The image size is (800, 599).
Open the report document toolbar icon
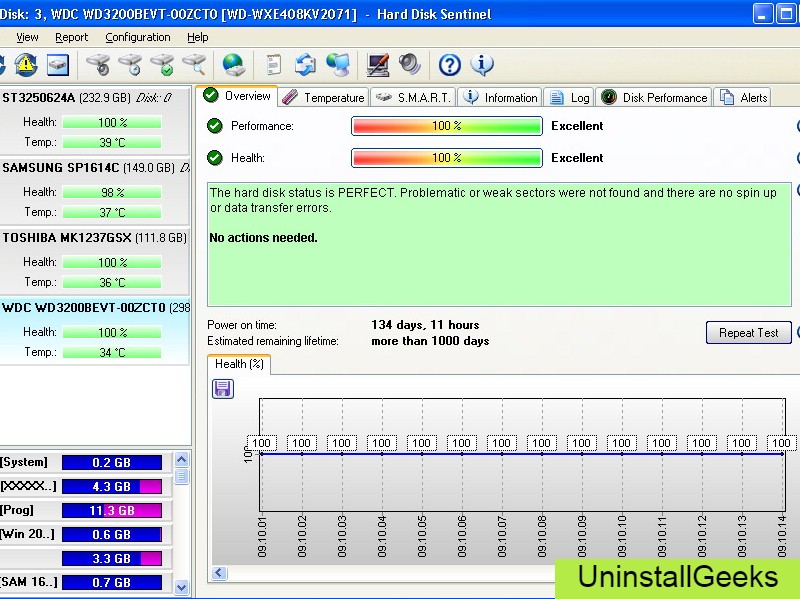[273, 65]
